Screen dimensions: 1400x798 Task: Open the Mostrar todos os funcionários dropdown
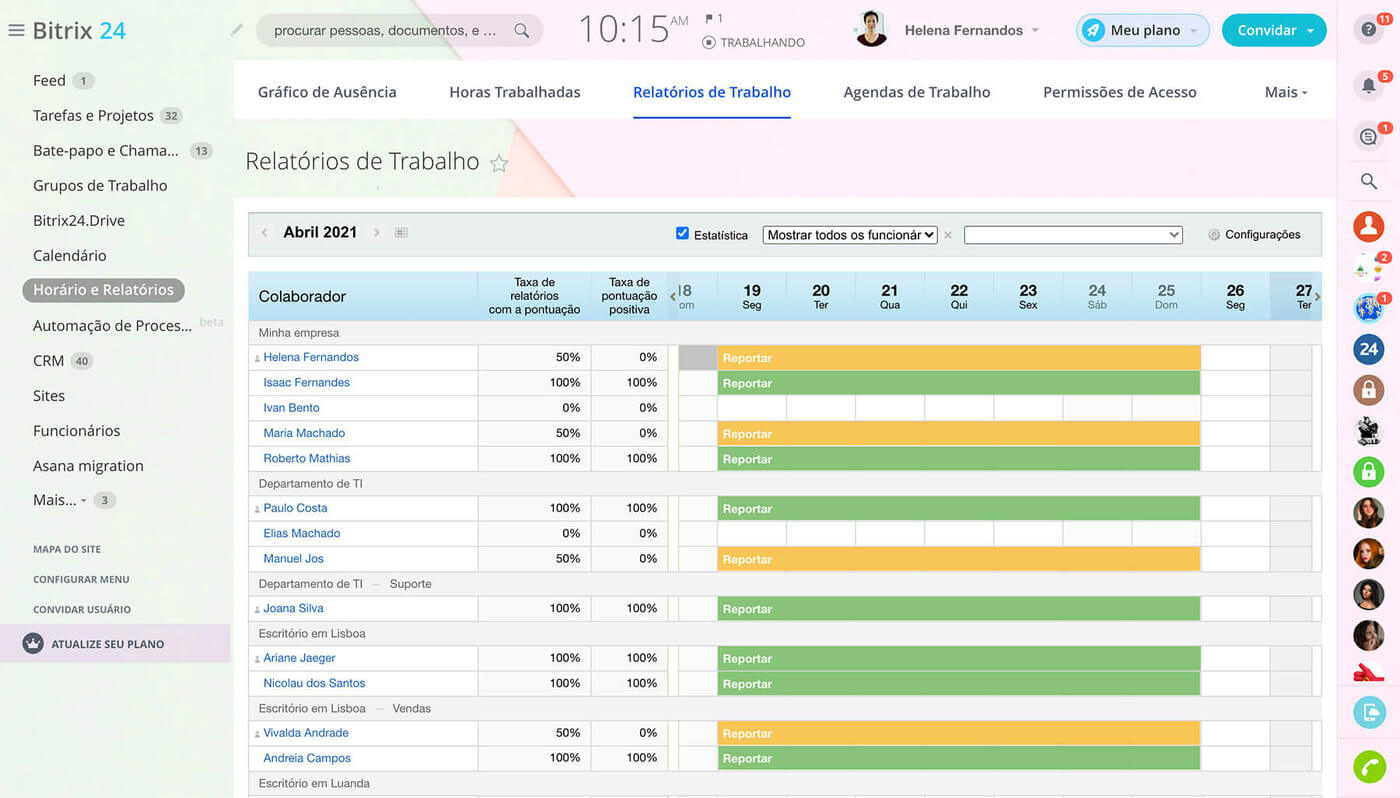click(x=849, y=235)
